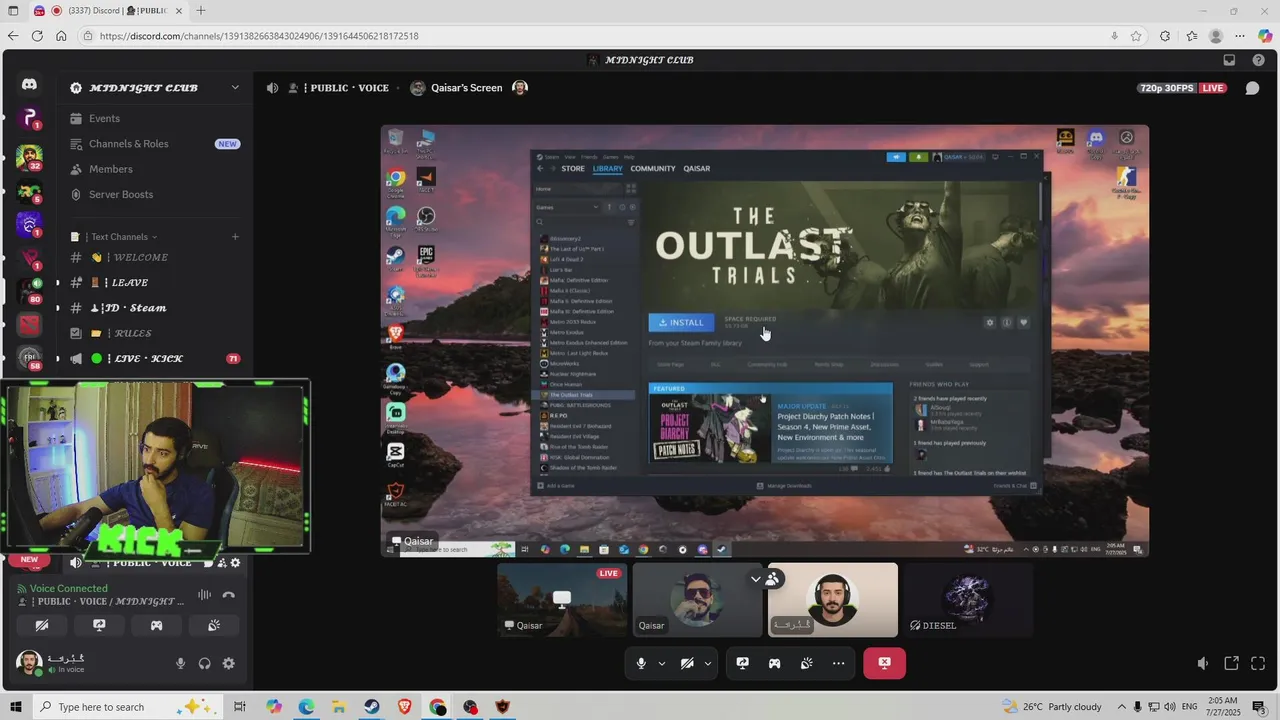1280x720 pixels.
Task: Open the Discord inbox icon in title bar
Action: tap(1229, 60)
